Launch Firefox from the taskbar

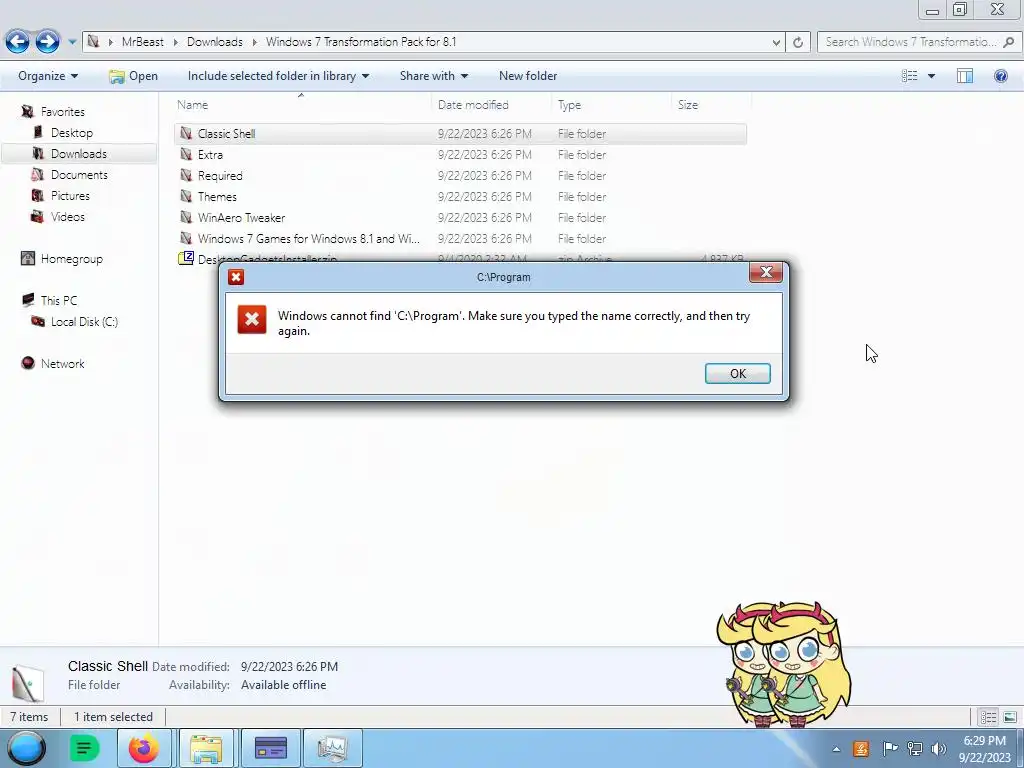click(144, 748)
